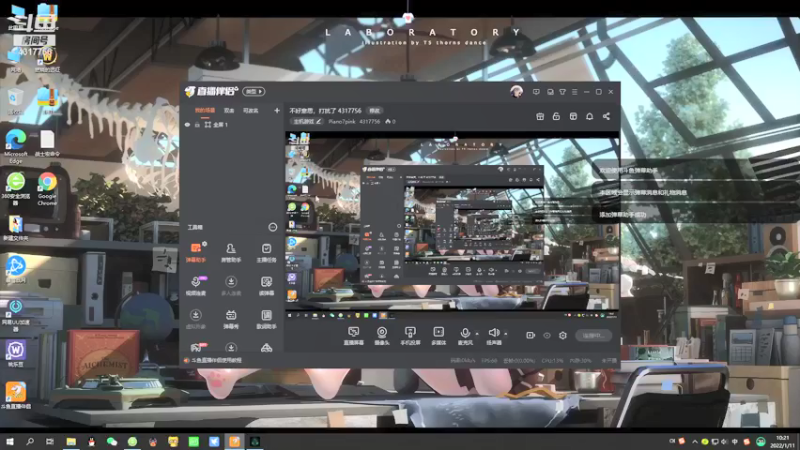Open taskbar search
The height and width of the screenshot is (450, 800).
[30, 441]
